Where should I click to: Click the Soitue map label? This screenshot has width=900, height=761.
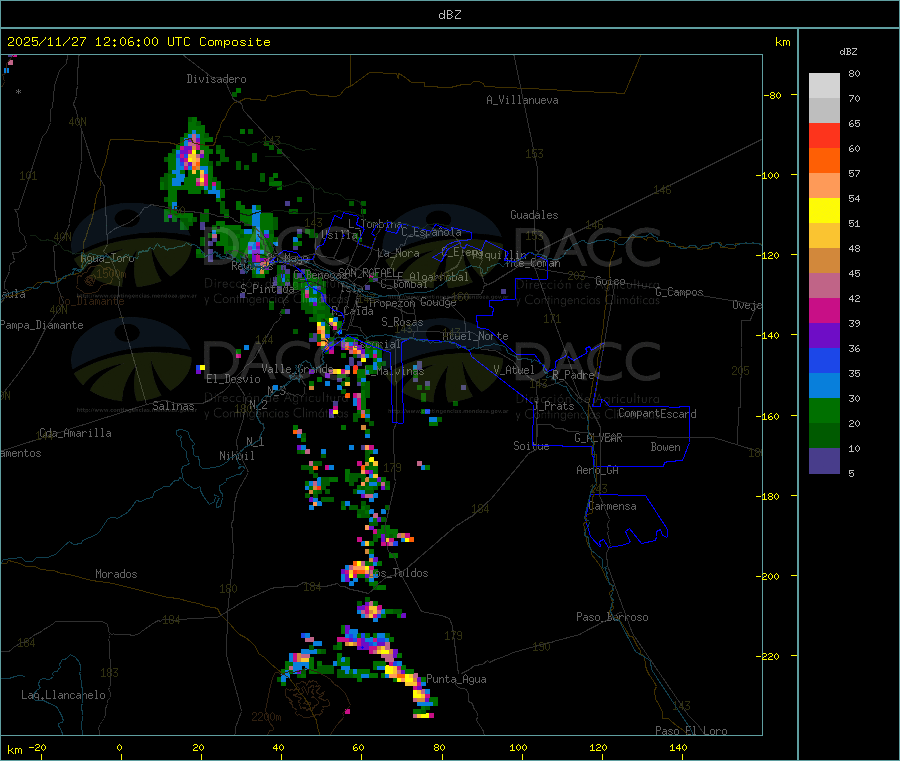tap(531, 446)
